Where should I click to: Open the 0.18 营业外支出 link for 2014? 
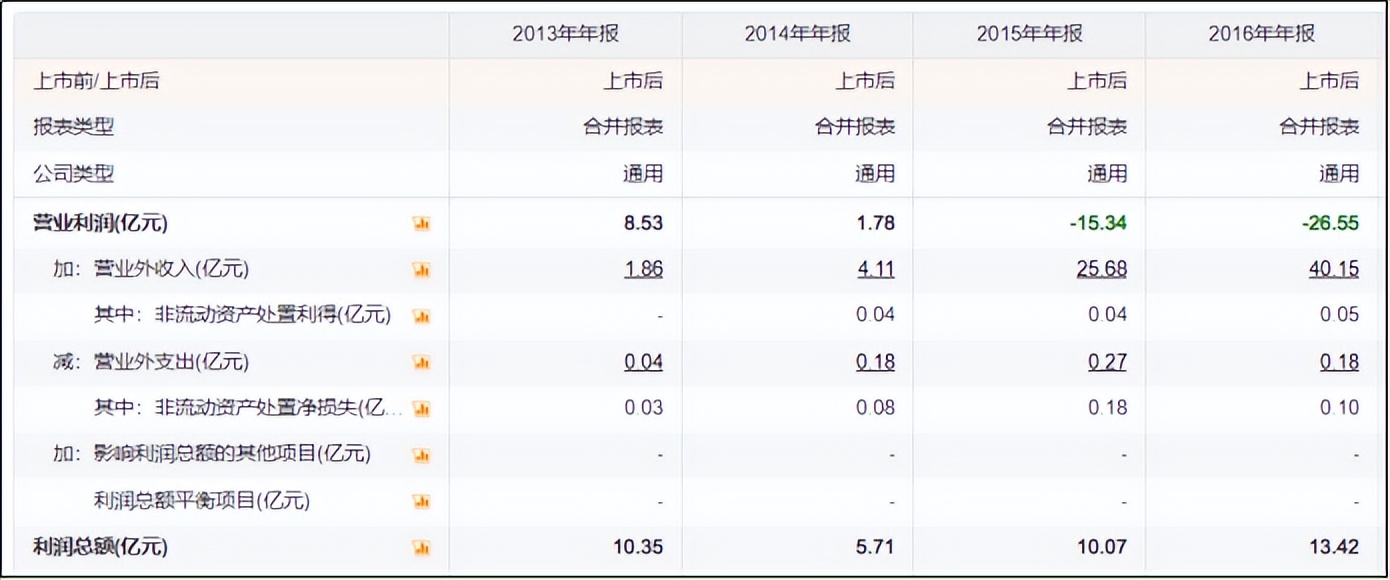tap(875, 362)
